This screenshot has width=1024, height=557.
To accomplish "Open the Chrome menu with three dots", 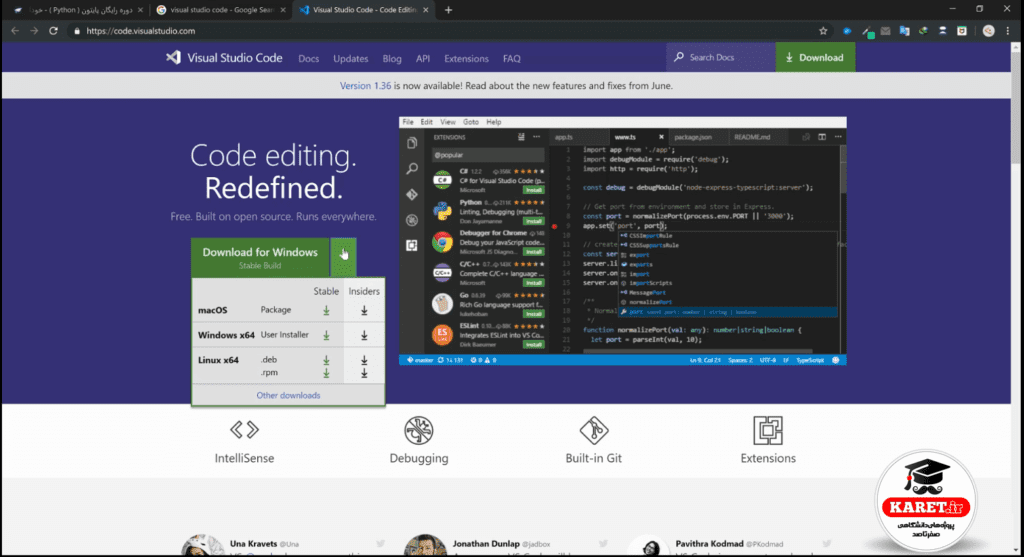I will click(x=1008, y=31).
